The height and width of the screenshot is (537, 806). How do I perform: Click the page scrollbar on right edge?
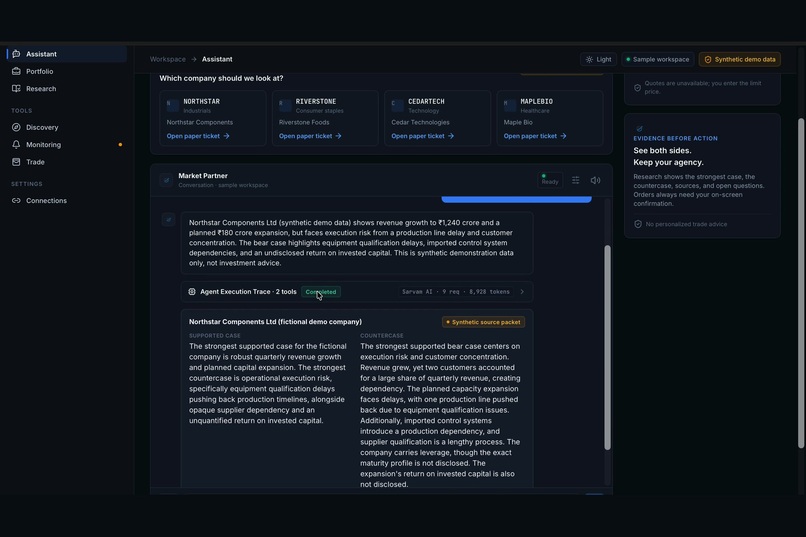(801, 283)
